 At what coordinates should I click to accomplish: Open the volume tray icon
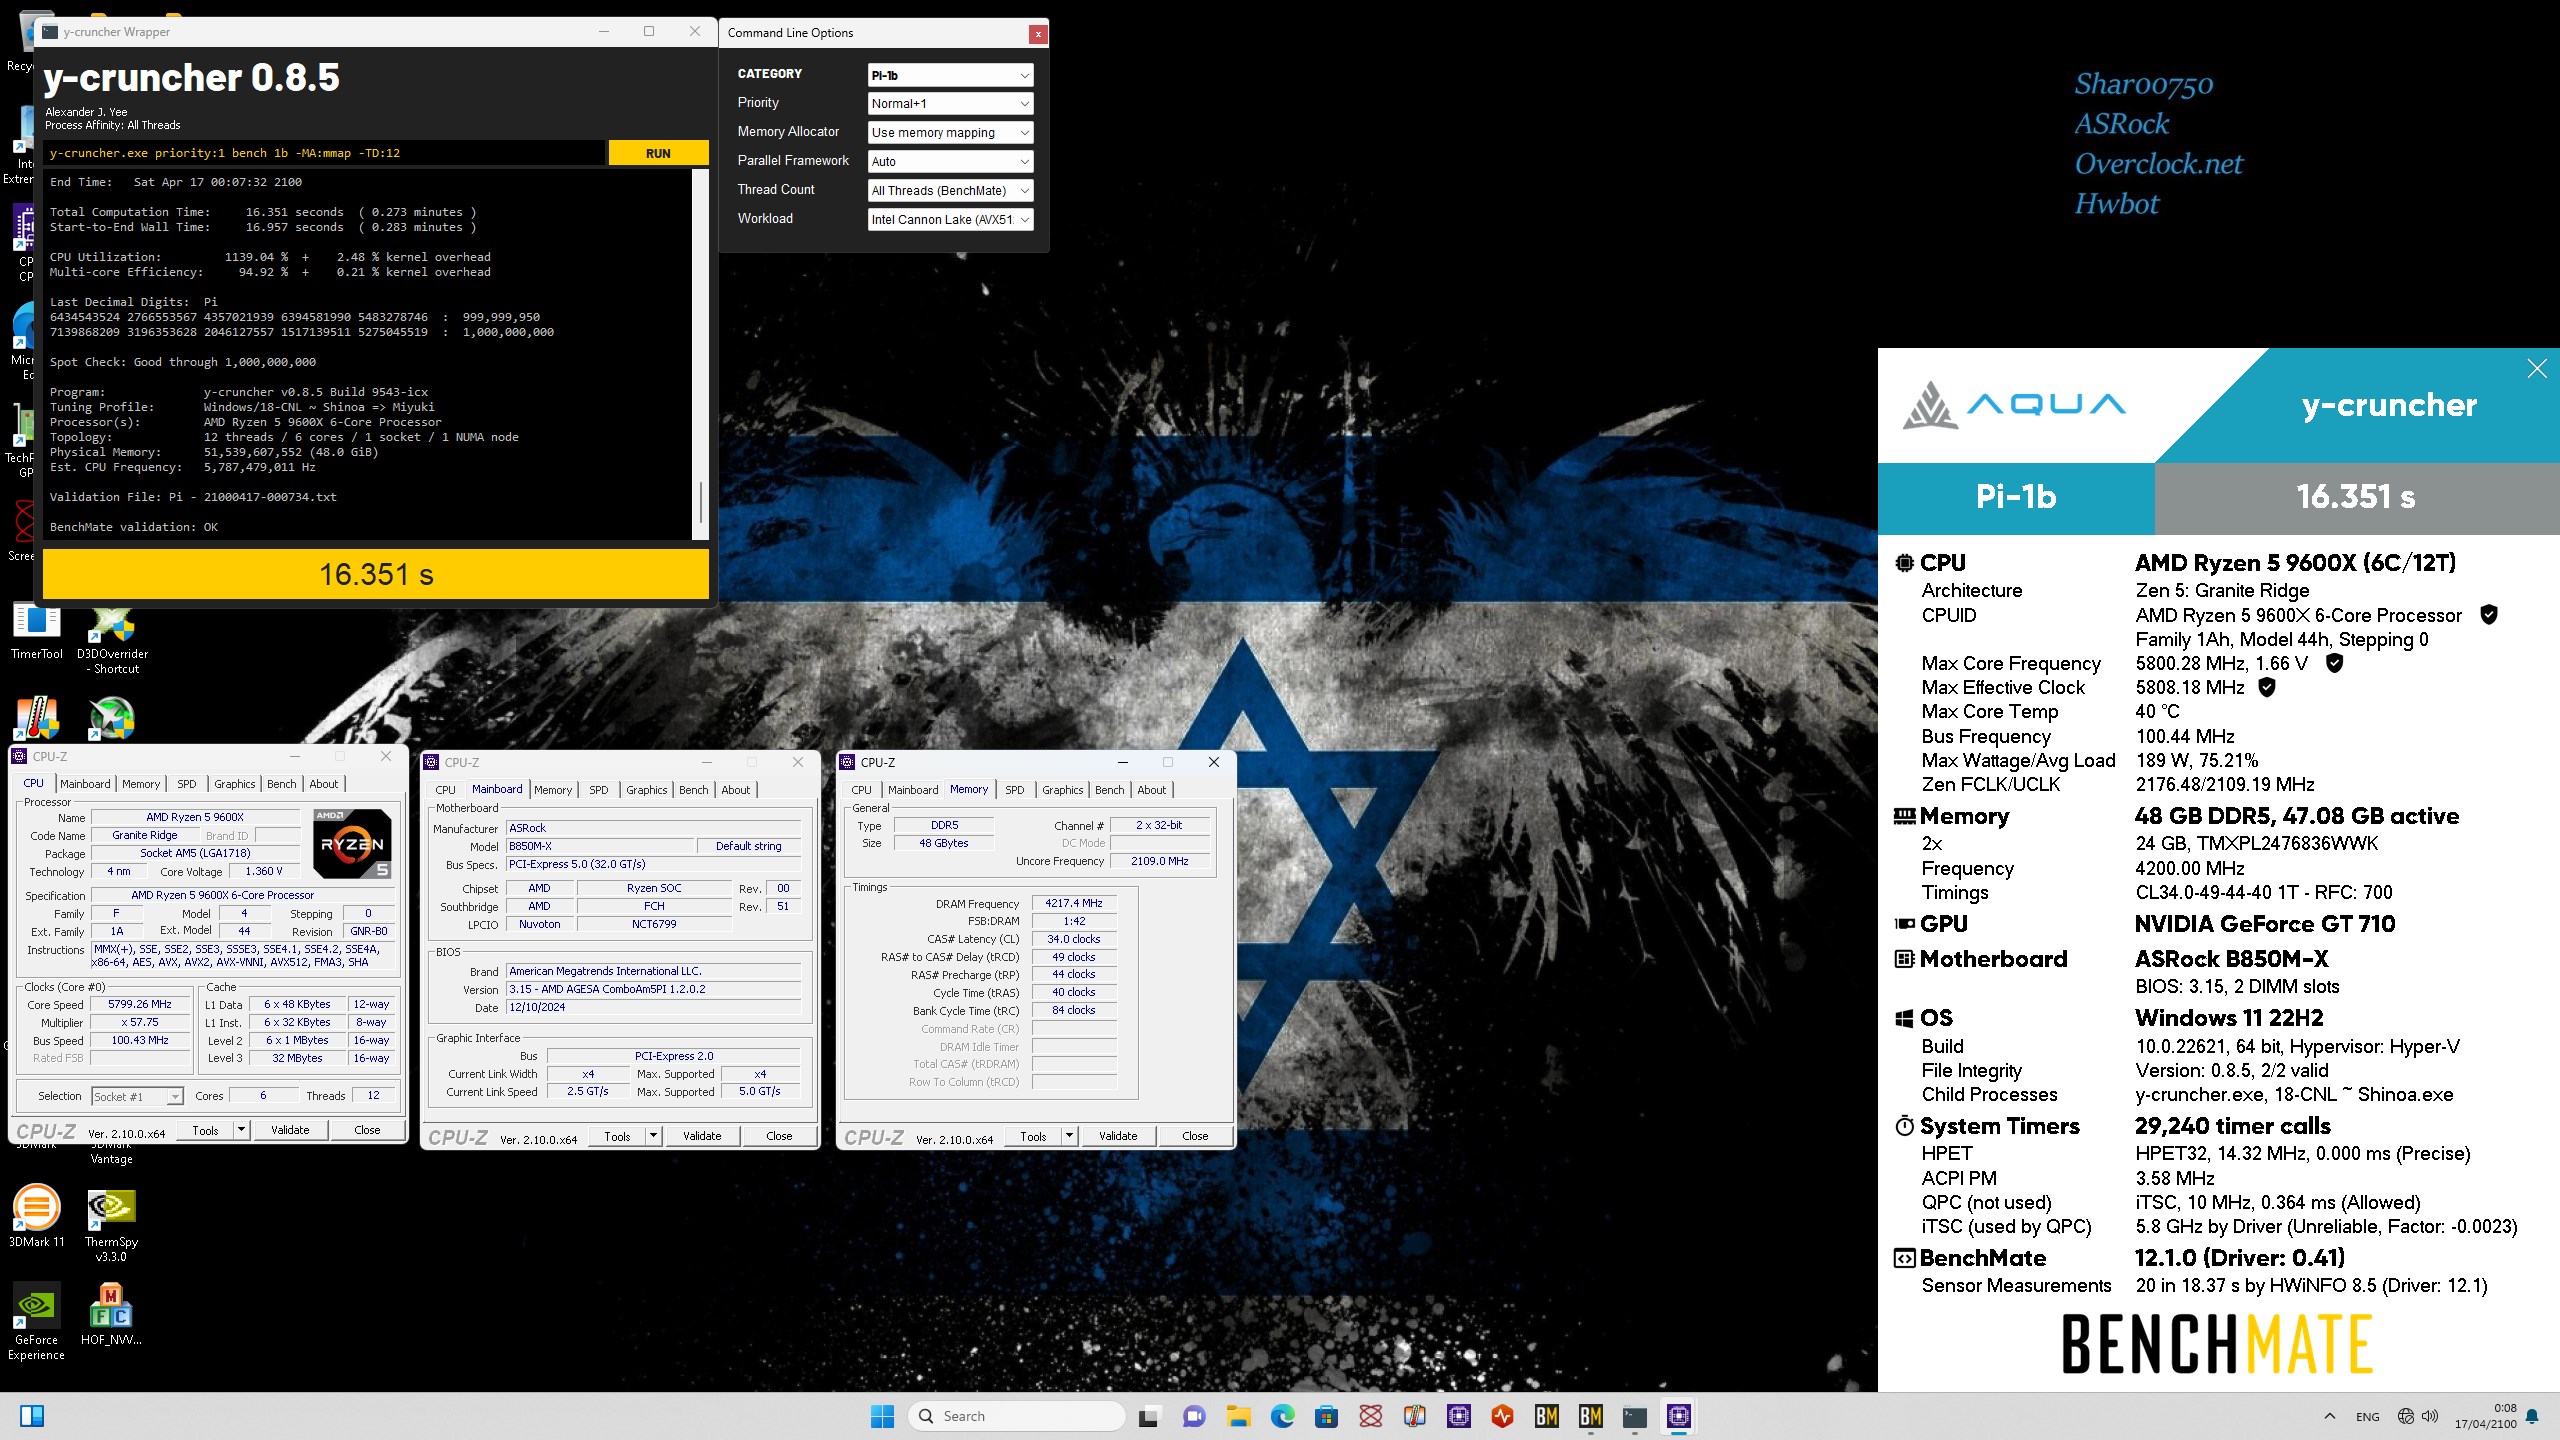2430,1416
